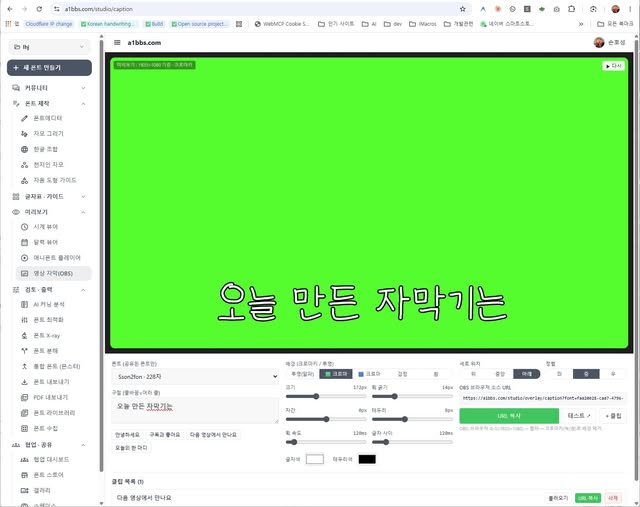
Task: Show more bookmarks via chevron
Action: 581,24
